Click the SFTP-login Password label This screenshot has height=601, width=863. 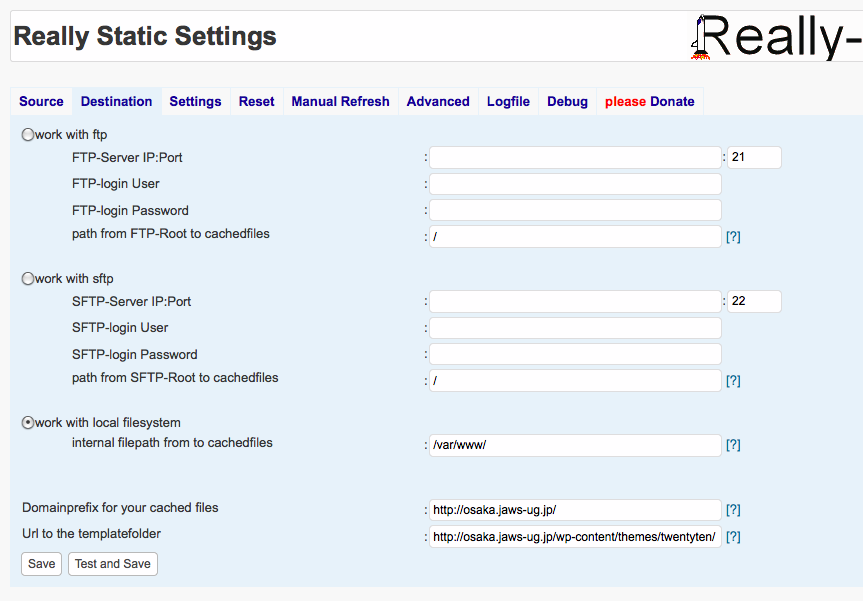click(x=134, y=354)
